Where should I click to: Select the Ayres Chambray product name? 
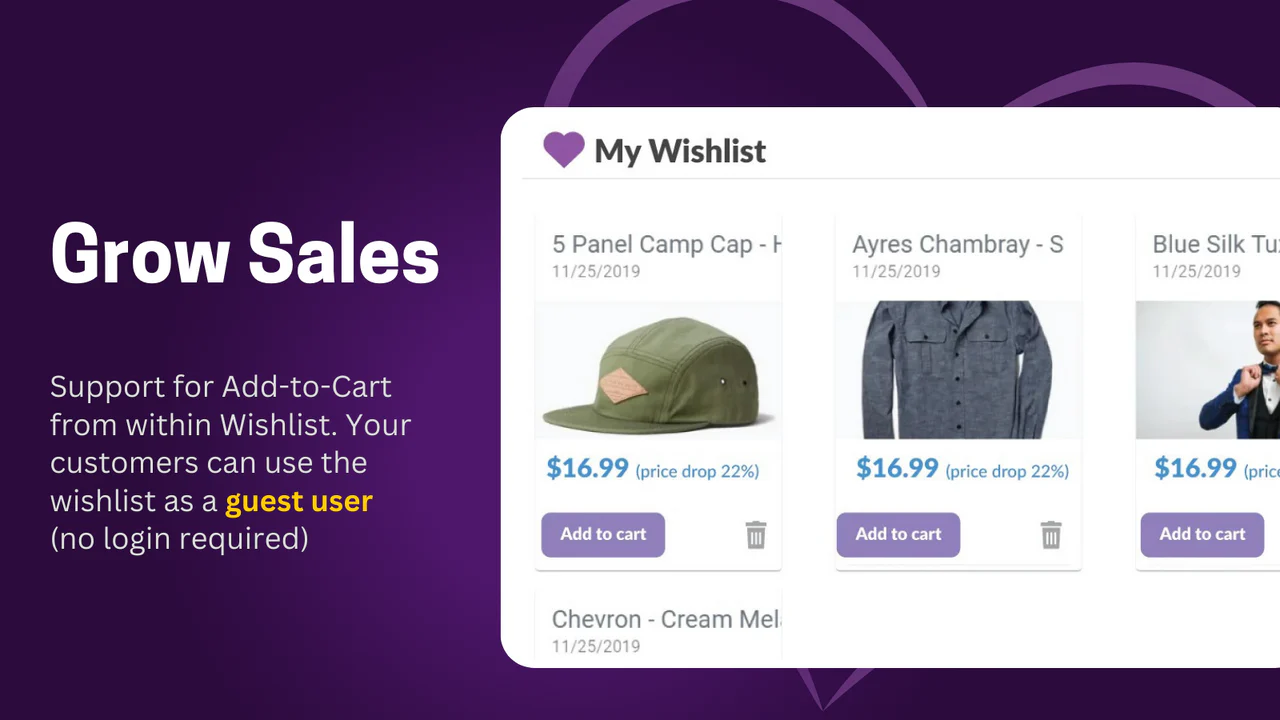coord(957,244)
